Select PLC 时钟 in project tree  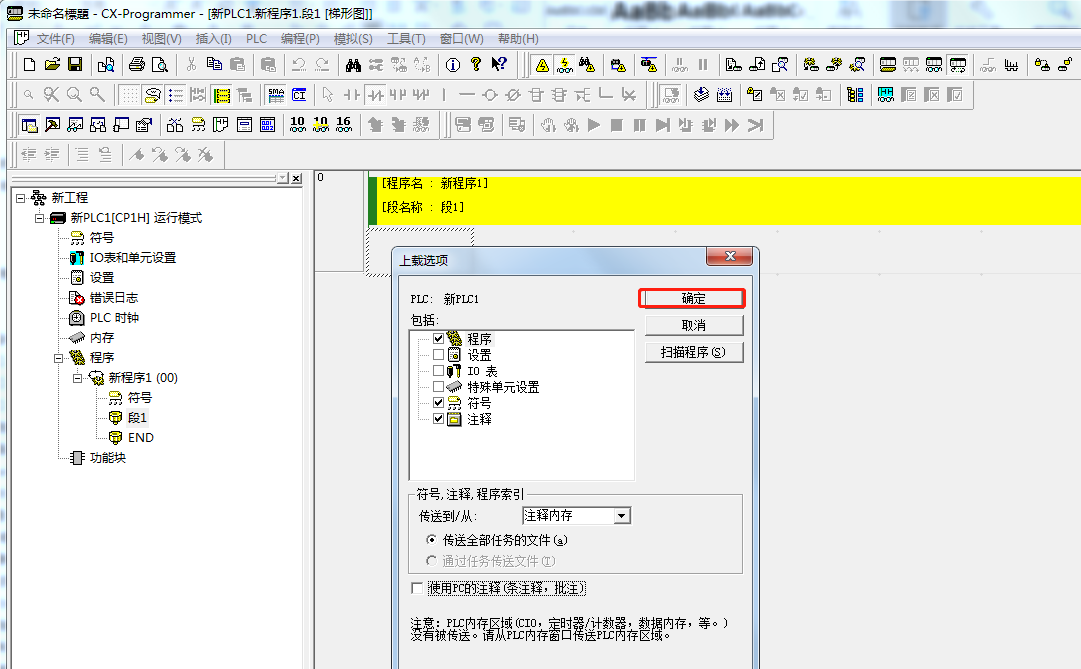point(114,318)
